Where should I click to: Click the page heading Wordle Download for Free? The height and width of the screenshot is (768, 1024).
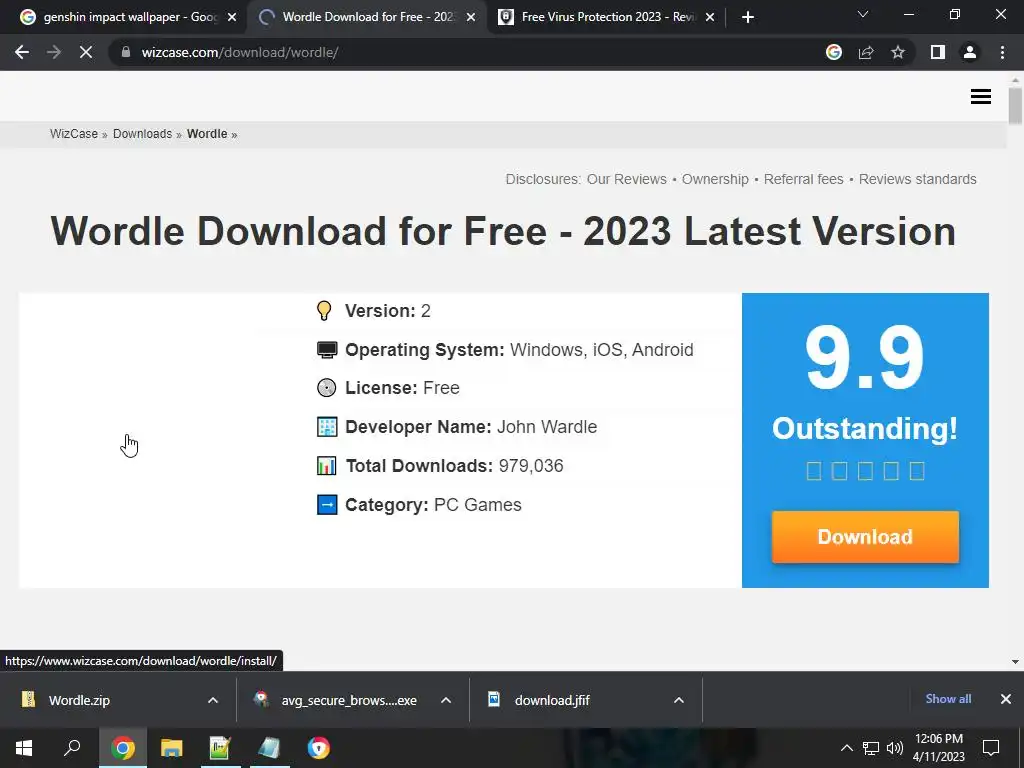point(503,231)
